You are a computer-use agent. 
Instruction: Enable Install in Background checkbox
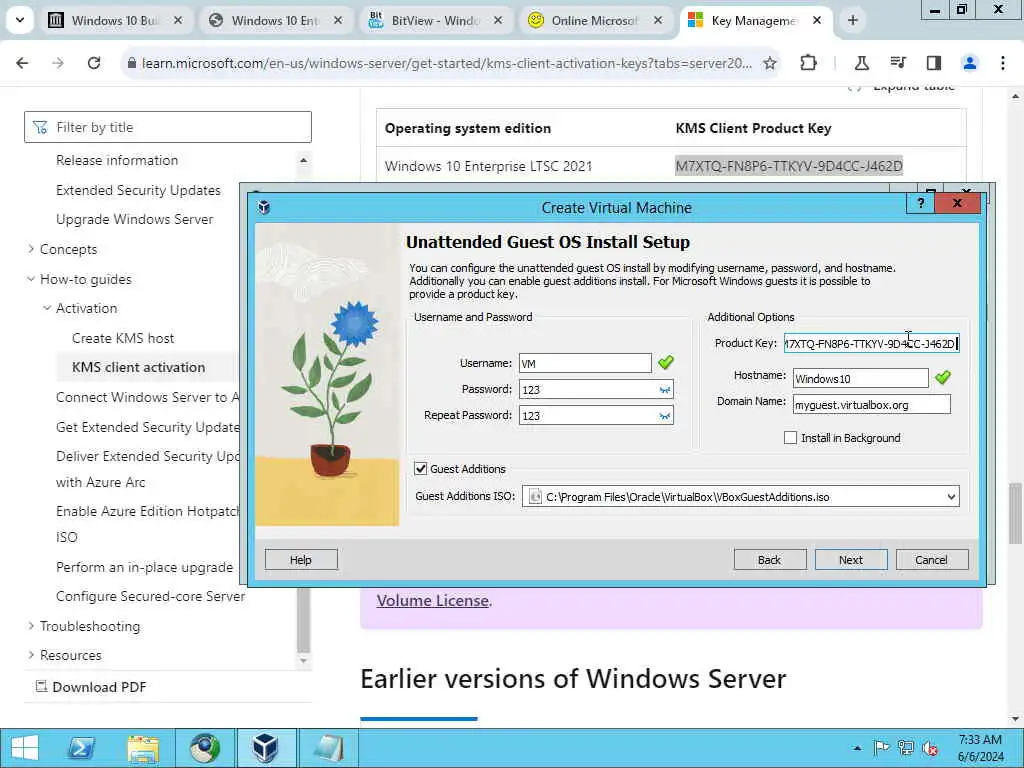click(790, 438)
